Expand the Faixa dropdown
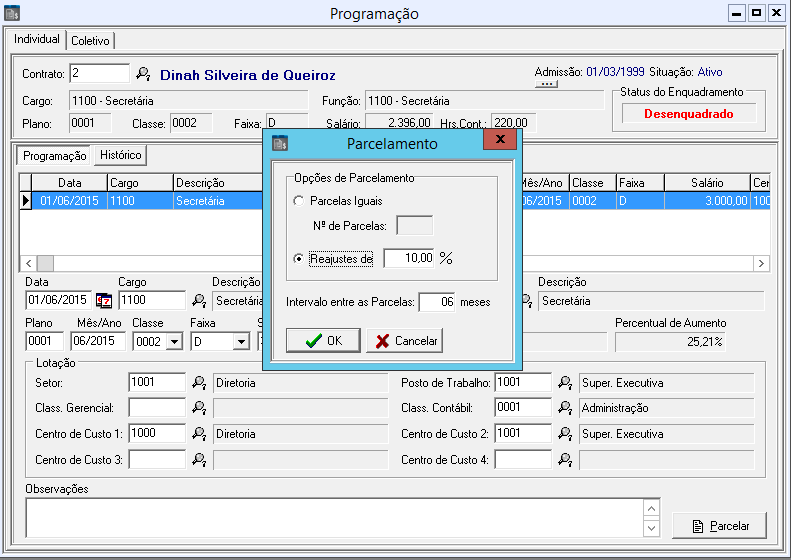791x560 pixels. tap(240, 342)
